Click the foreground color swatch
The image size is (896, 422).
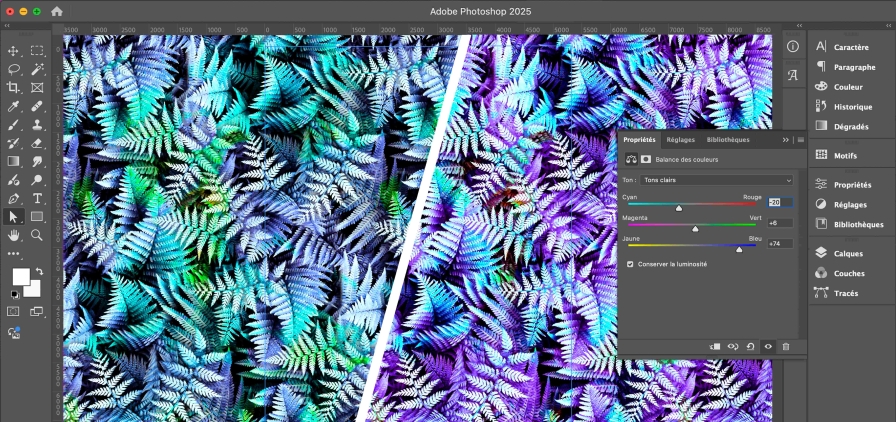(x=21, y=277)
